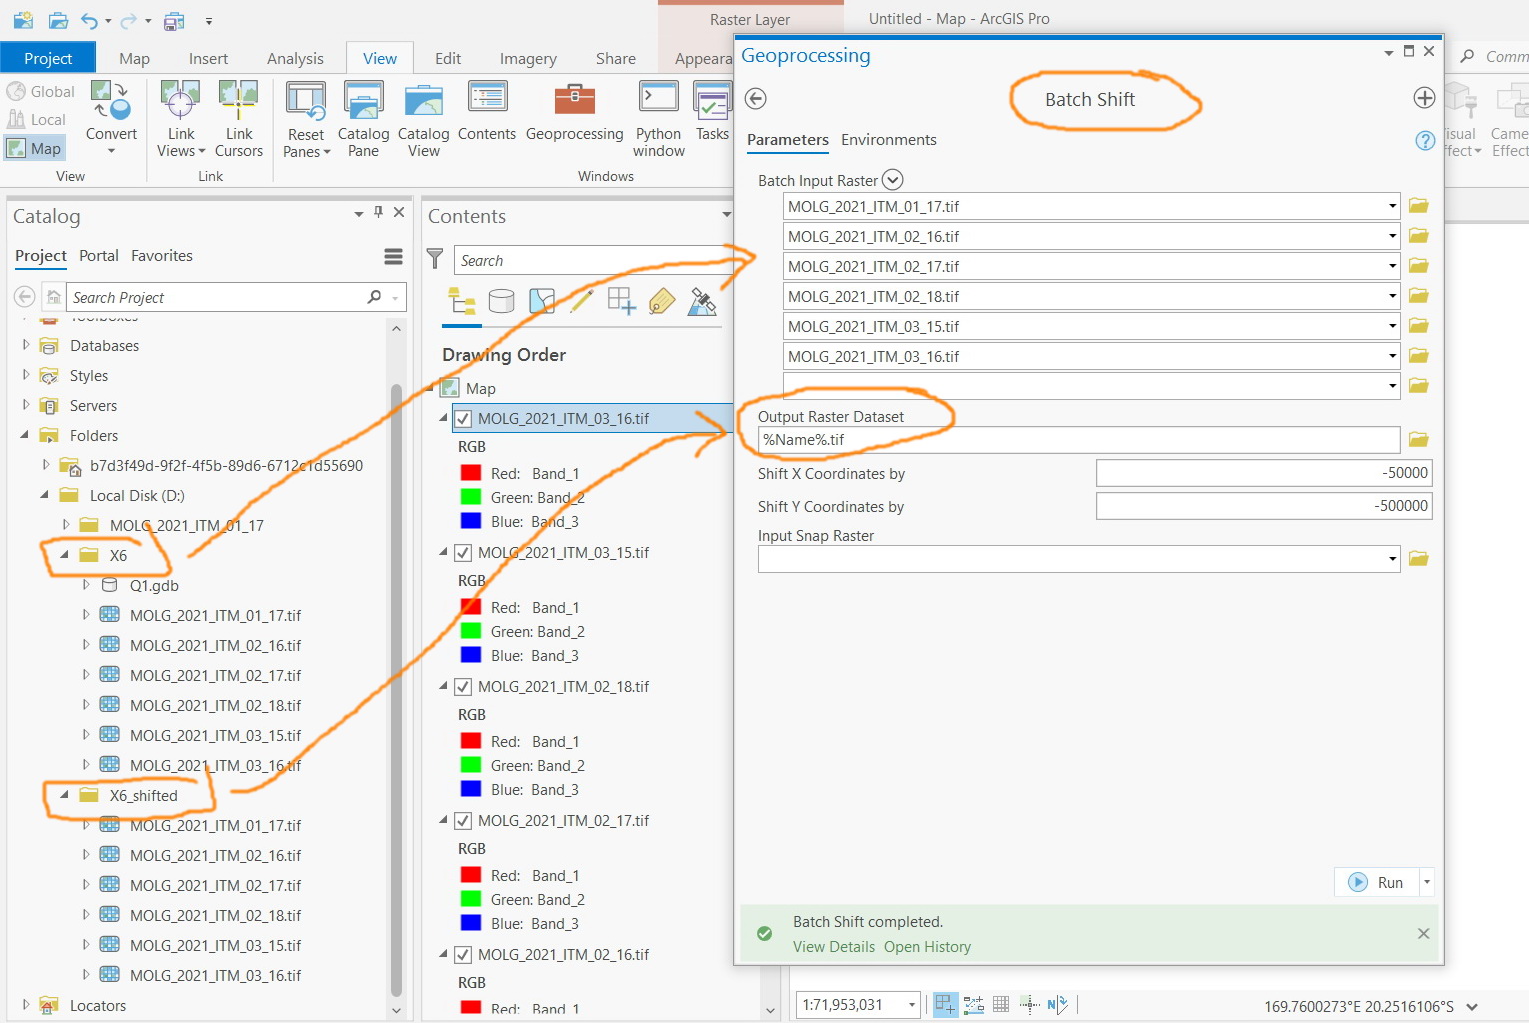This screenshot has height=1023, width=1529.
Task: Uncheck the MOLG_2021_ITM_02_17.tif layer visibility
Action: click(463, 821)
